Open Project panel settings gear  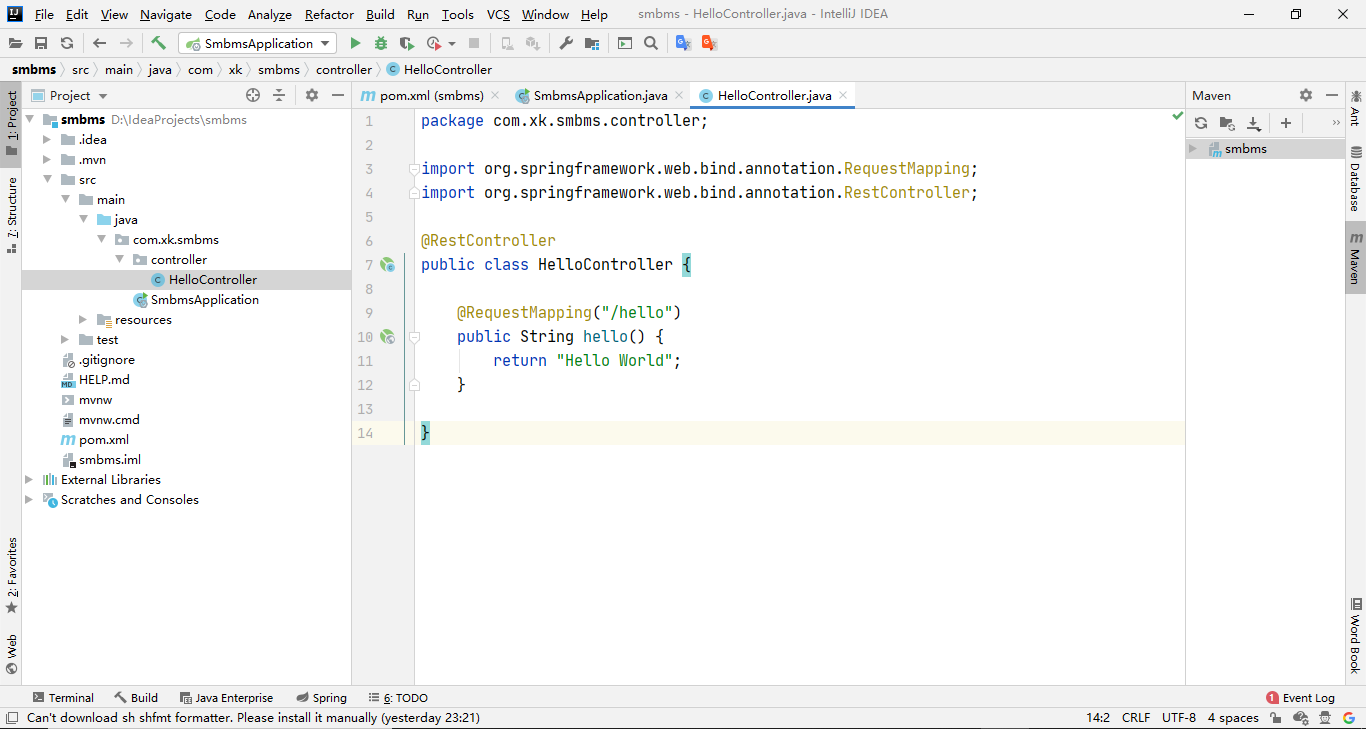(x=312, y=95)
